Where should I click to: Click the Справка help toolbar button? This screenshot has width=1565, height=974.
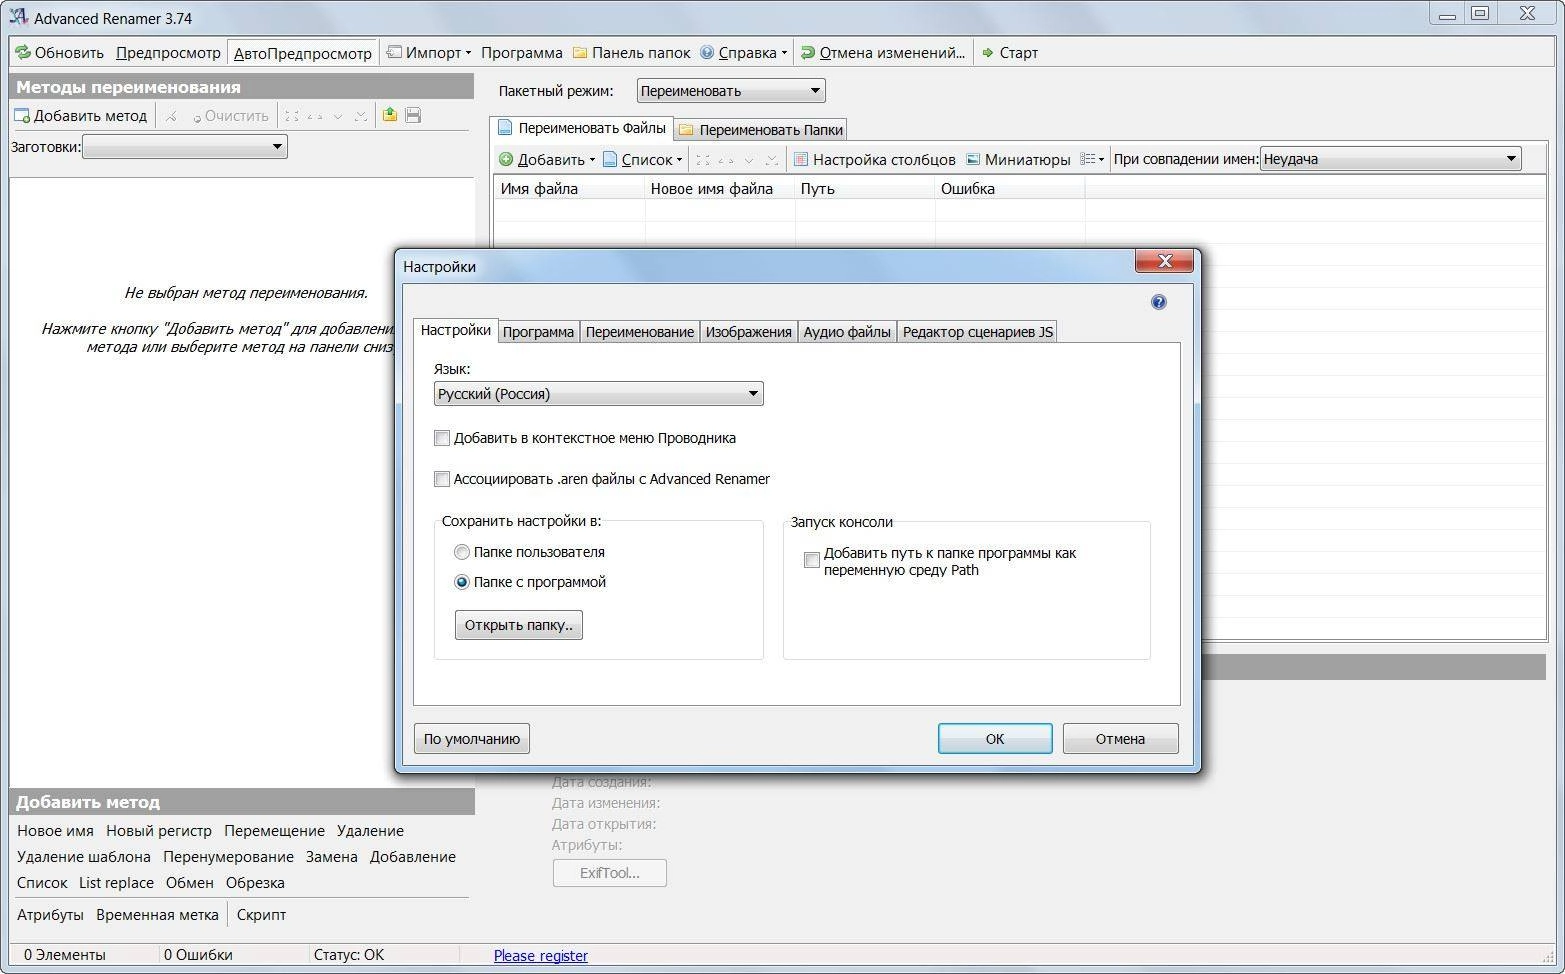738,53
